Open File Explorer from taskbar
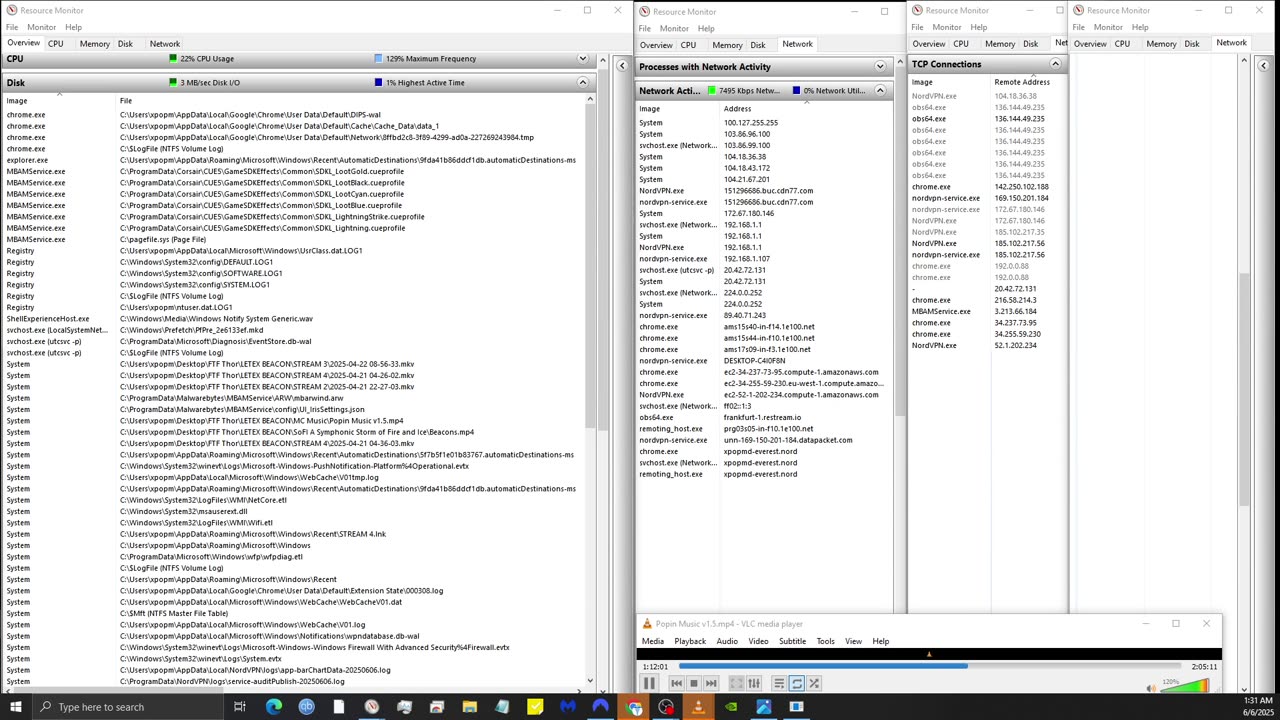 [x=469, y=707]
